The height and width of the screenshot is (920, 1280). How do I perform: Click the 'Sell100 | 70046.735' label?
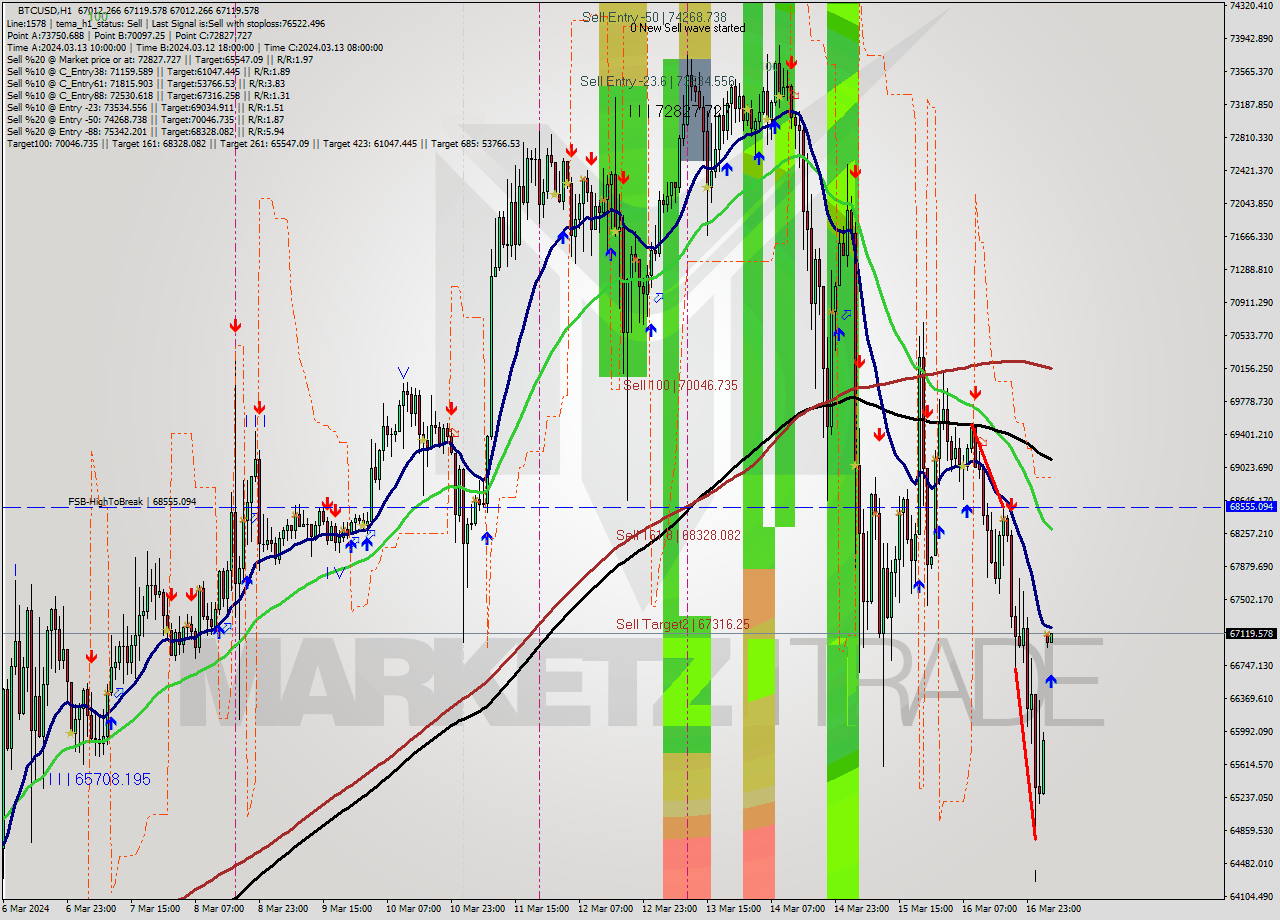[680, 385]
